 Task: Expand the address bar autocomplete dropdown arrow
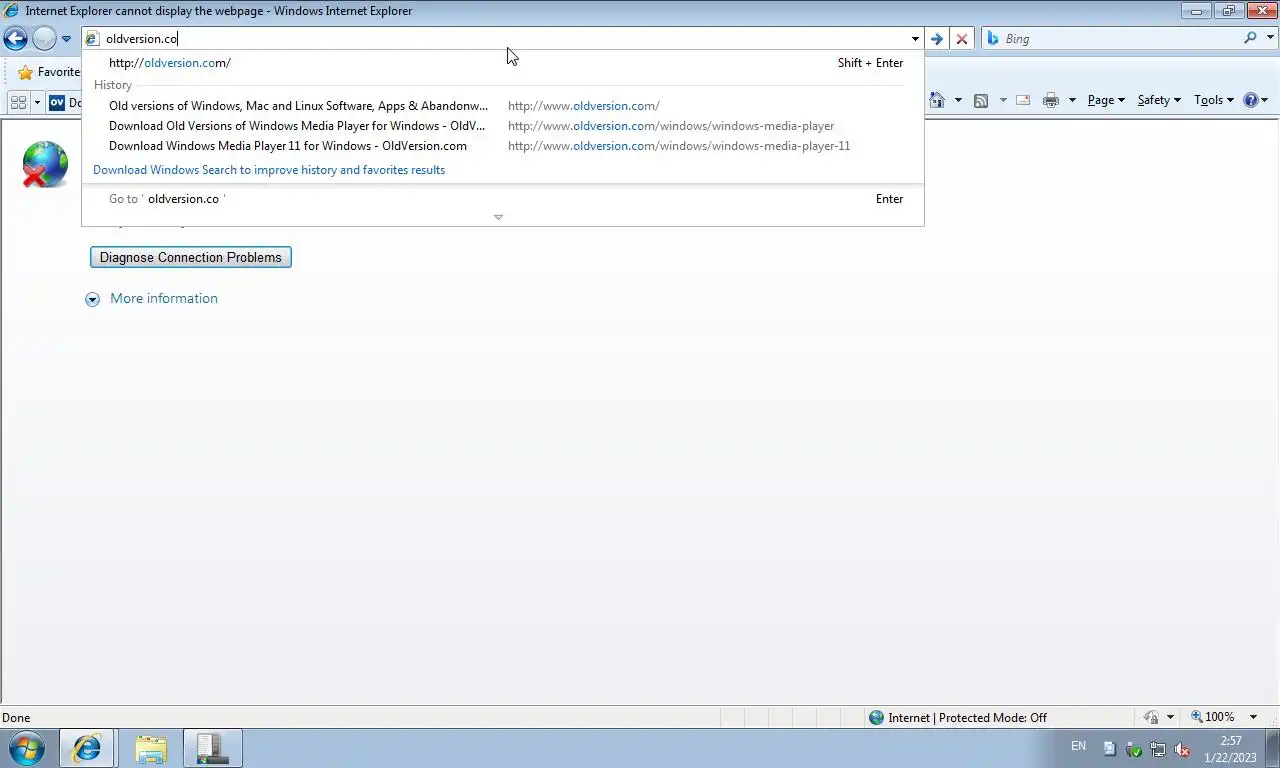(x=914, y=39)
